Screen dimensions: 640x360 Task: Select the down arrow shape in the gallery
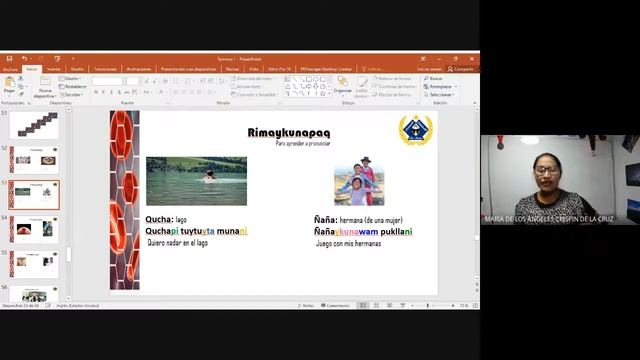(316, 87)
